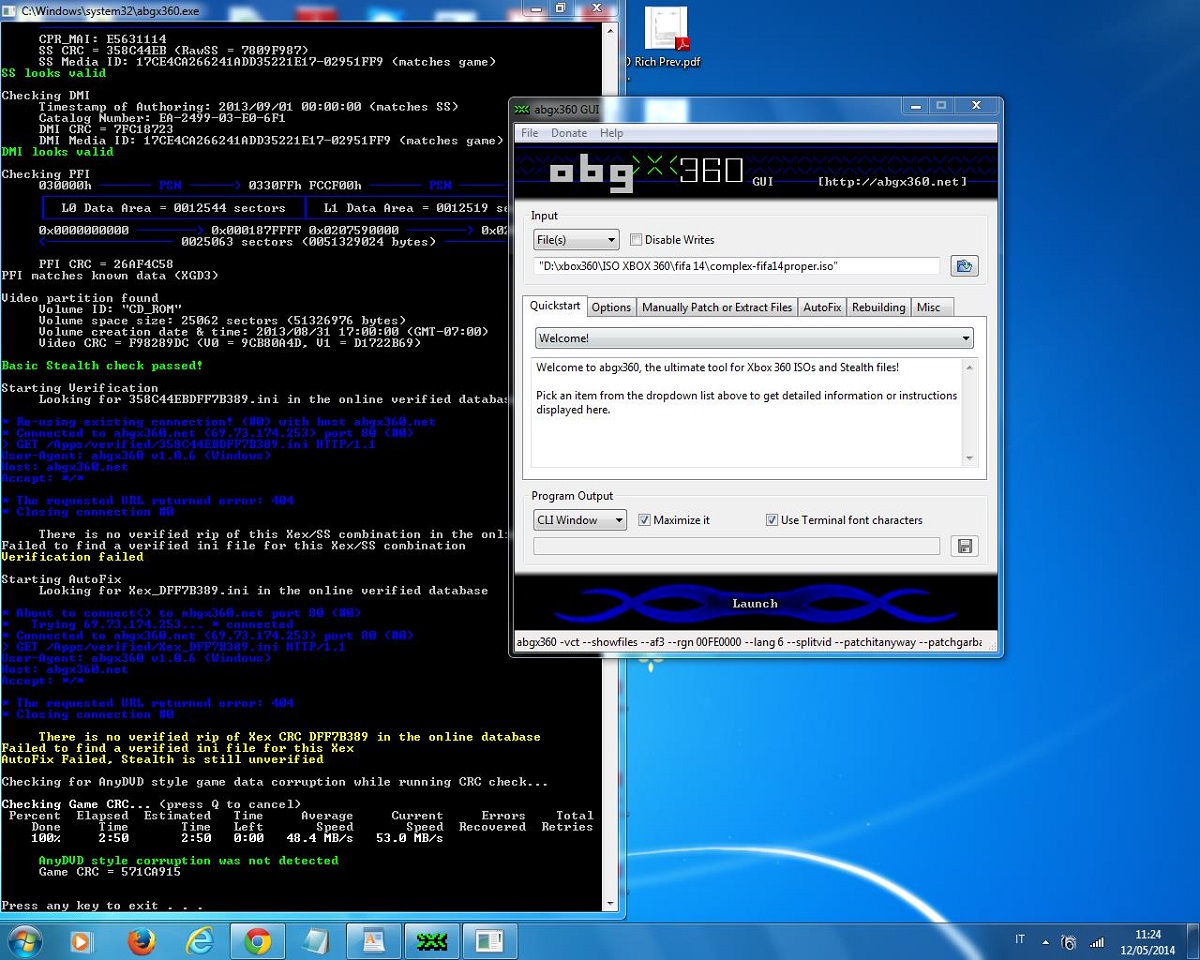Open the last pinned taskbar window icon

[x=489, y=941]
